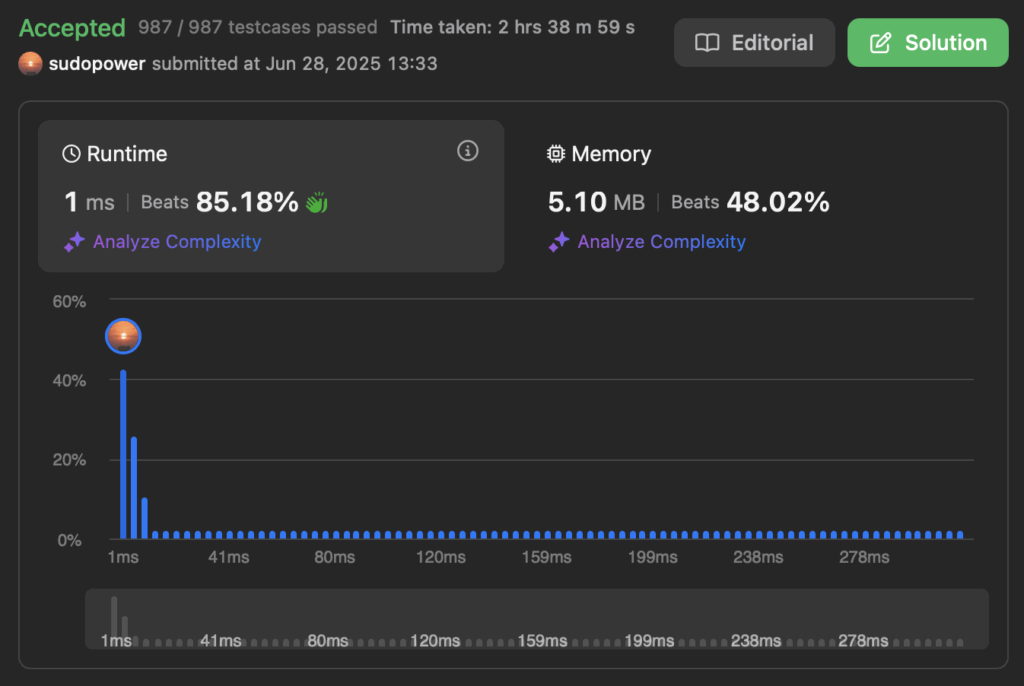Click the sudopower username link
Screen dimensions: 1024x686
pyautogui.click(x=97, y=63)
